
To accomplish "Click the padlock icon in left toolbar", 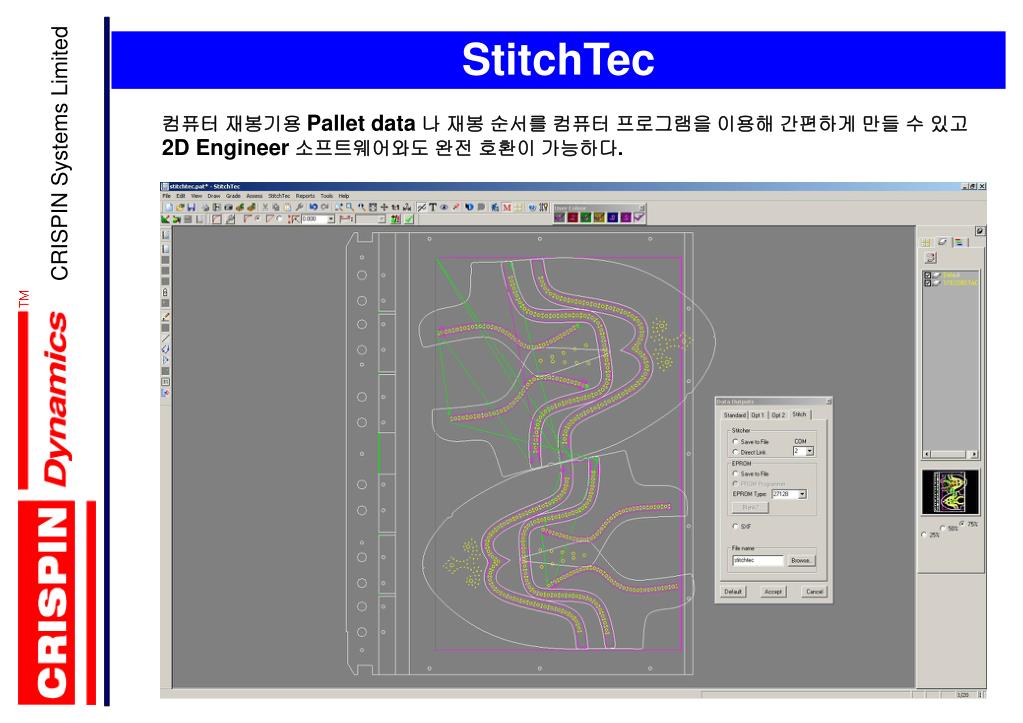I will [165, 292].
